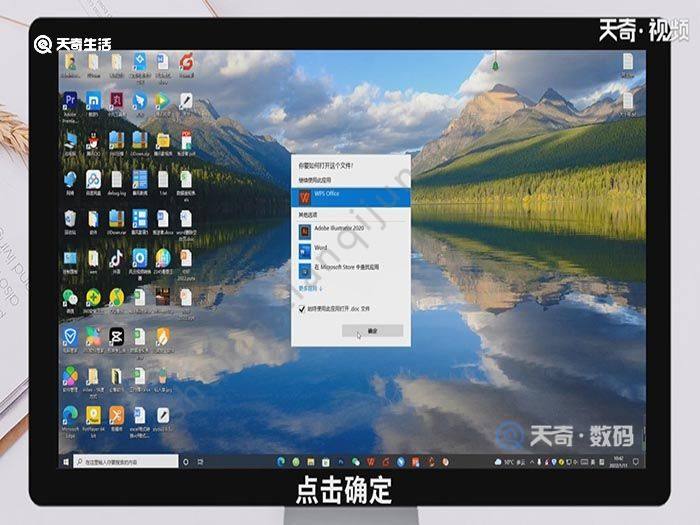Expand the 'More apps' link
This screenshot has width=700, height=525.
pyautogui.click(x=310, y=288)
